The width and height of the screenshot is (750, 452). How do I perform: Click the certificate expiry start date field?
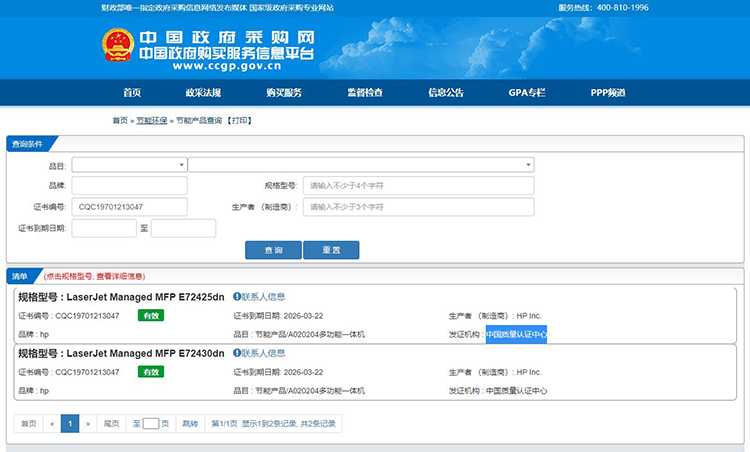point(104,228)
